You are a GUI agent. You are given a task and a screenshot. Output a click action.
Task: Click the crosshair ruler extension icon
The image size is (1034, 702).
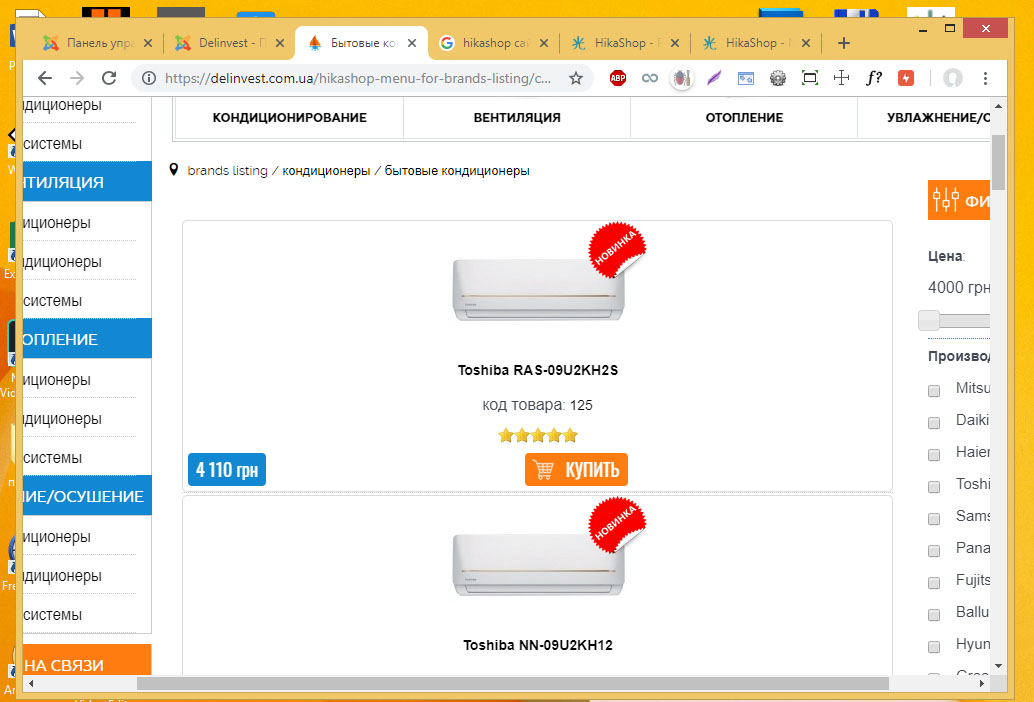point(841,78)
